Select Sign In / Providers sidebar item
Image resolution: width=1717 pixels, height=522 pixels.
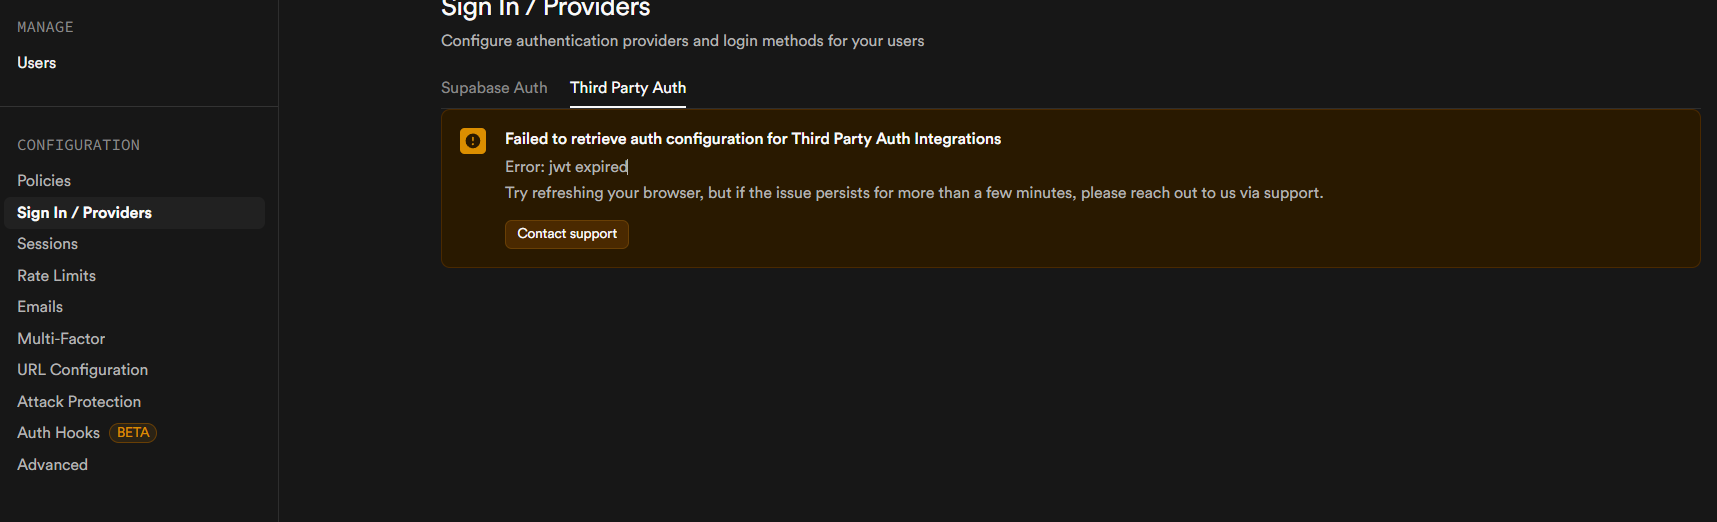(x=85, y=213)
